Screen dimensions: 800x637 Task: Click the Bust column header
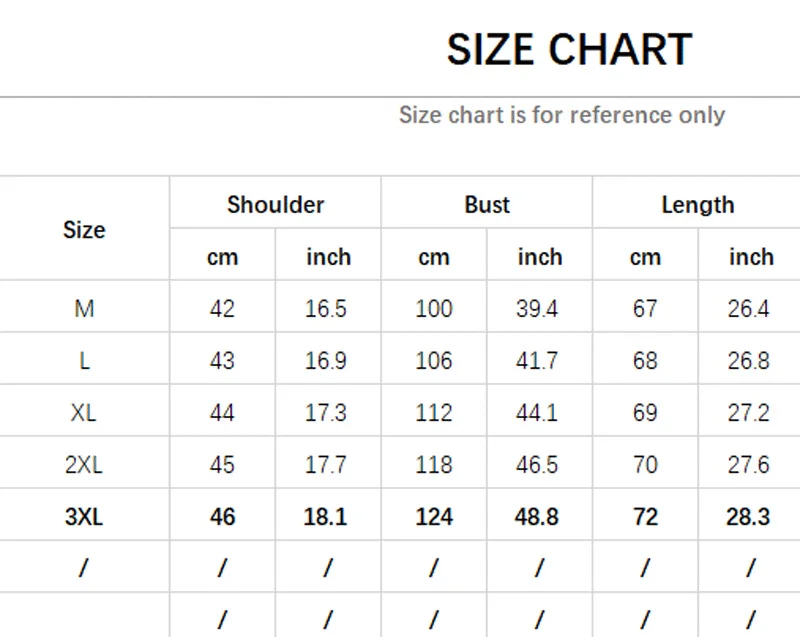(x=487, y=205)
